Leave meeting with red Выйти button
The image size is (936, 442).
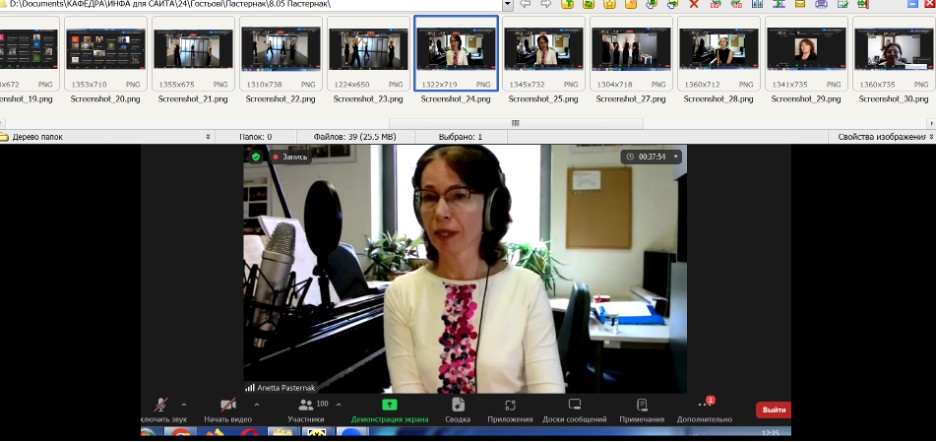[x=773, y=410]
